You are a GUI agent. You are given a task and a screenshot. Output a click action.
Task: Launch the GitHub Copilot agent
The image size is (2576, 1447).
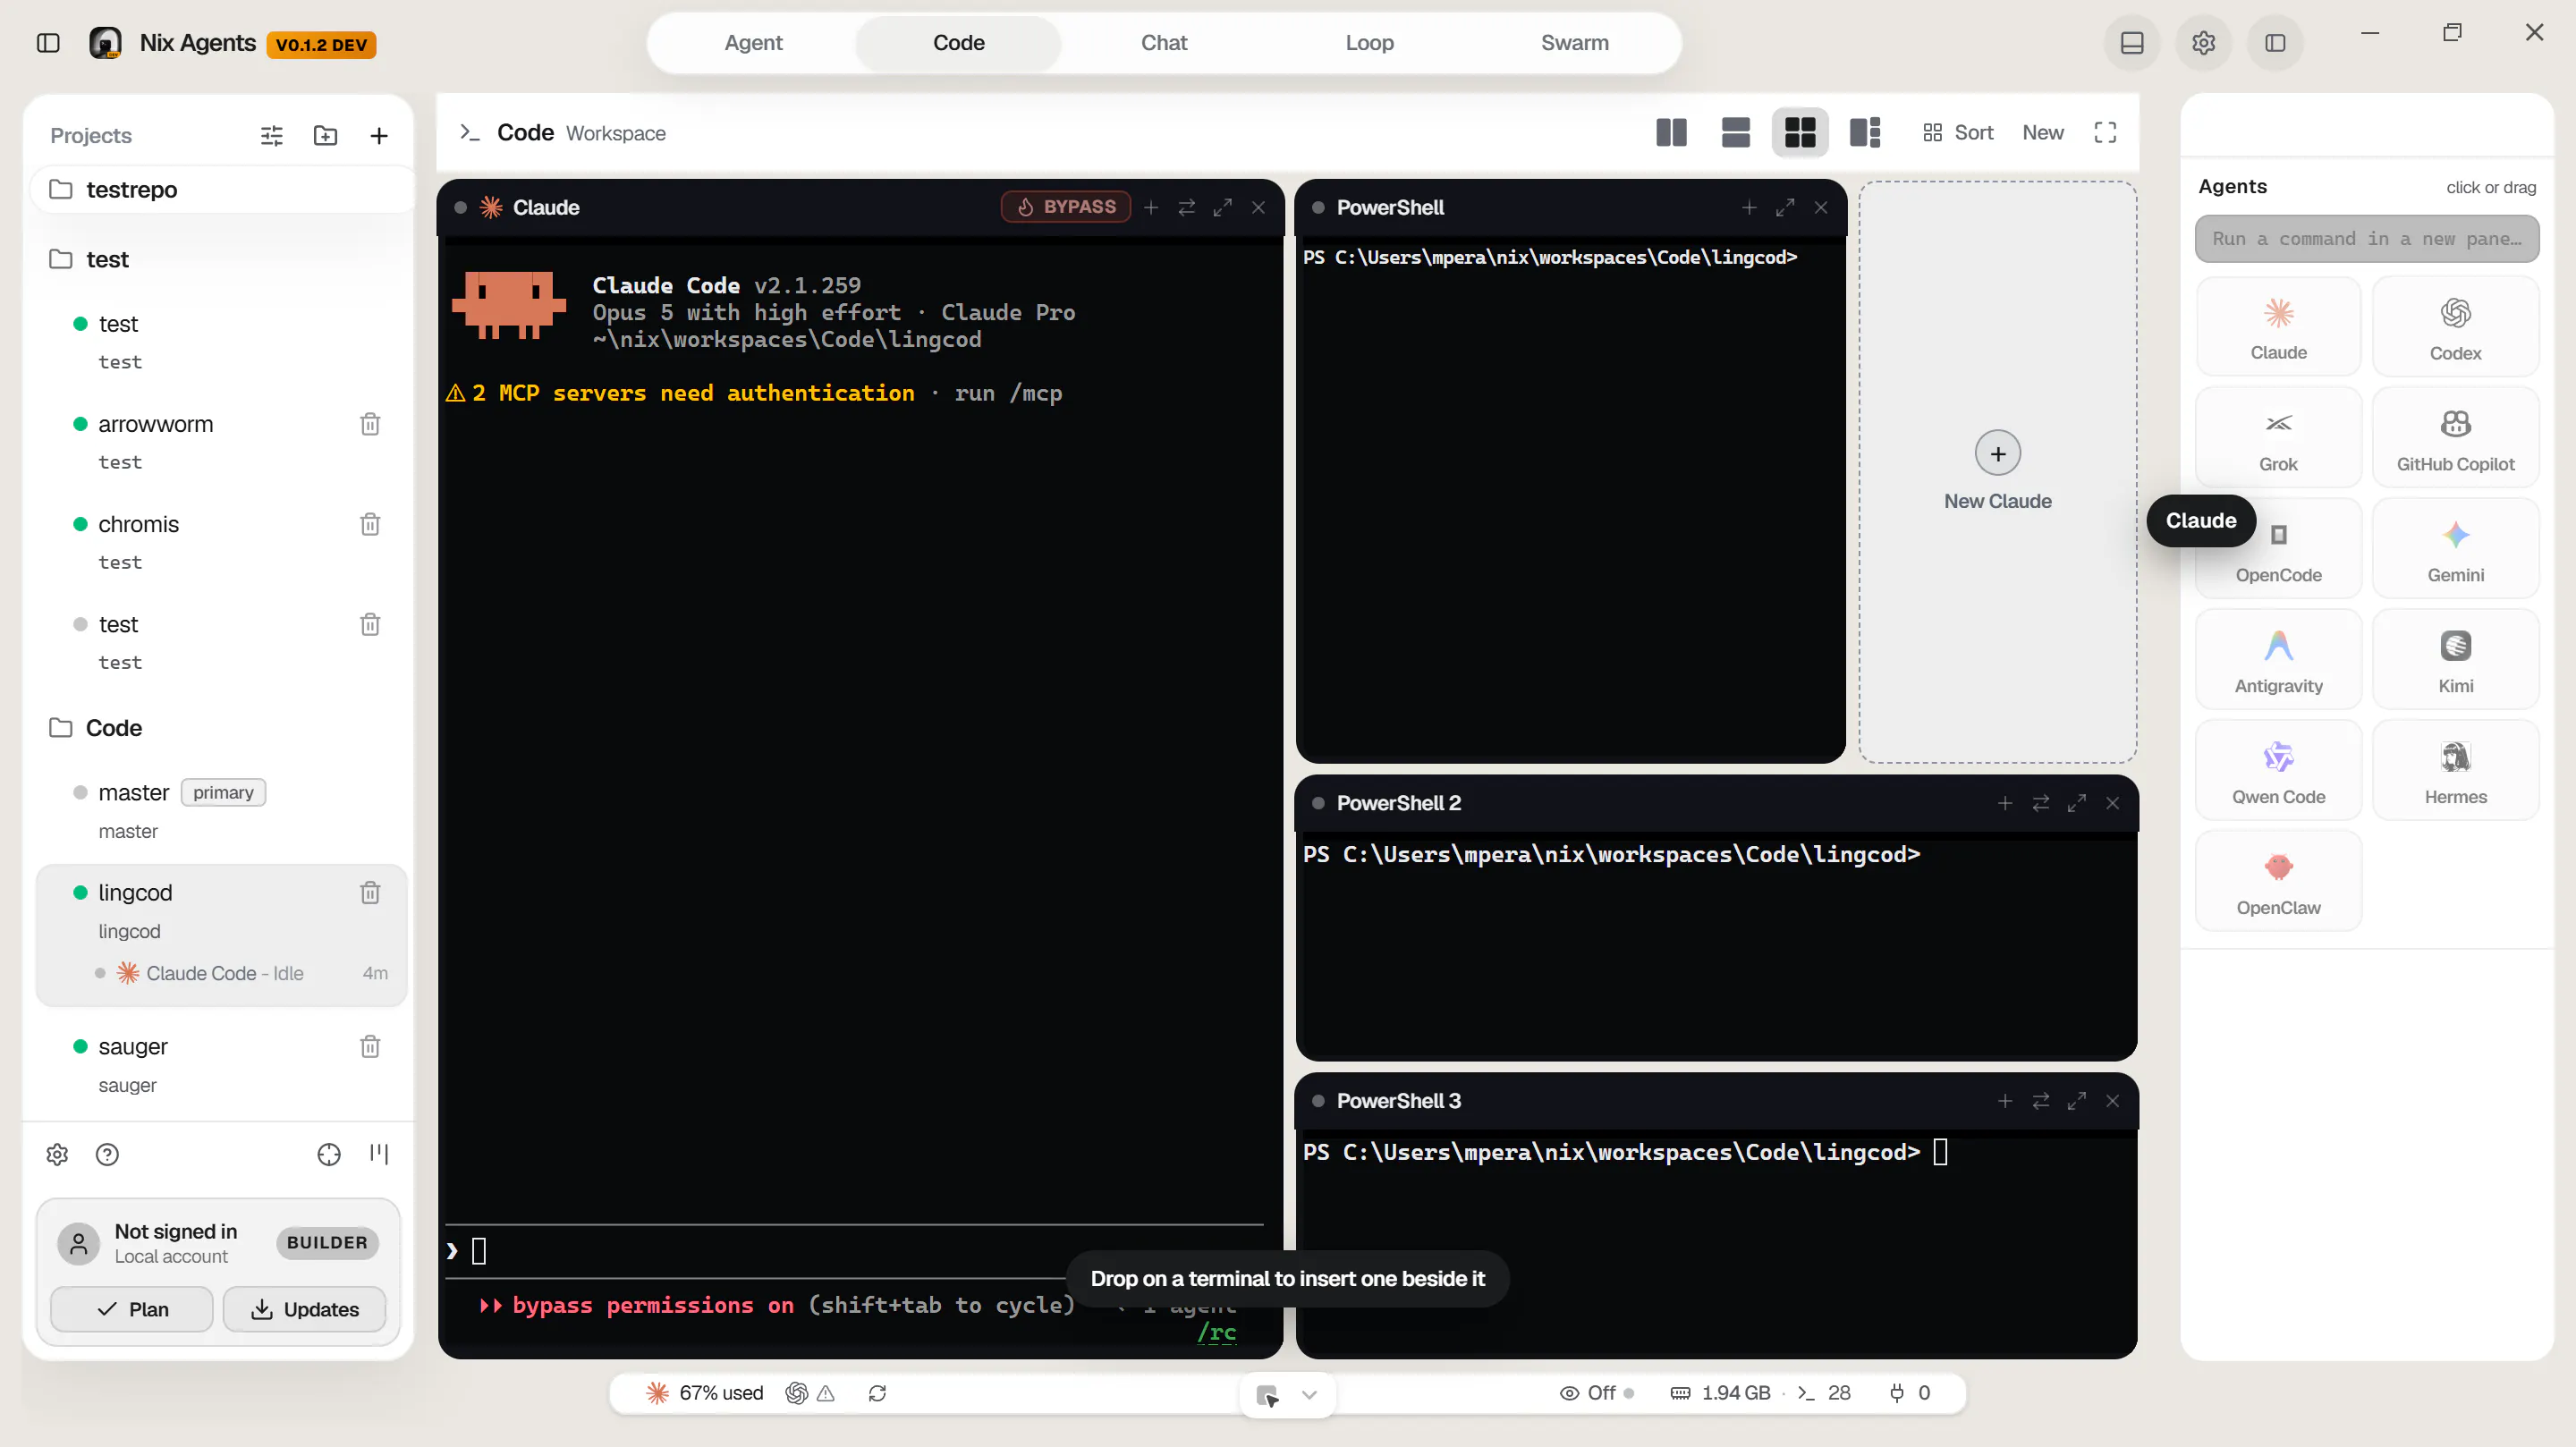click(x=2455, y=438)
